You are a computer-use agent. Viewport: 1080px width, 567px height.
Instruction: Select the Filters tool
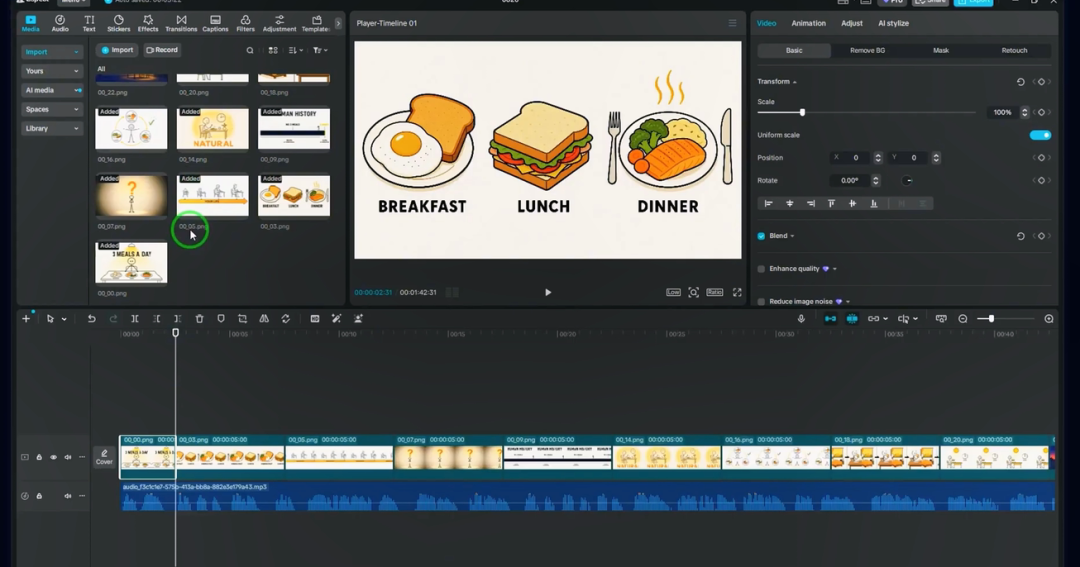pos(245,23)
